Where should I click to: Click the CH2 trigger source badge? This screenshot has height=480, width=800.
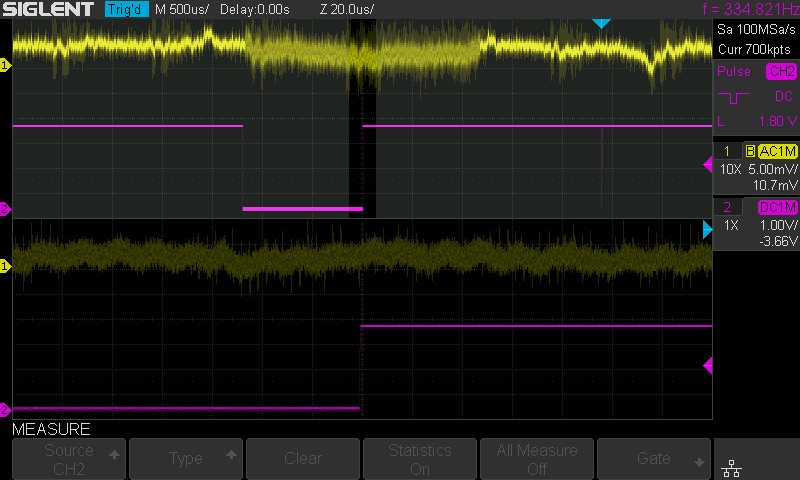[x=781, y=71]
